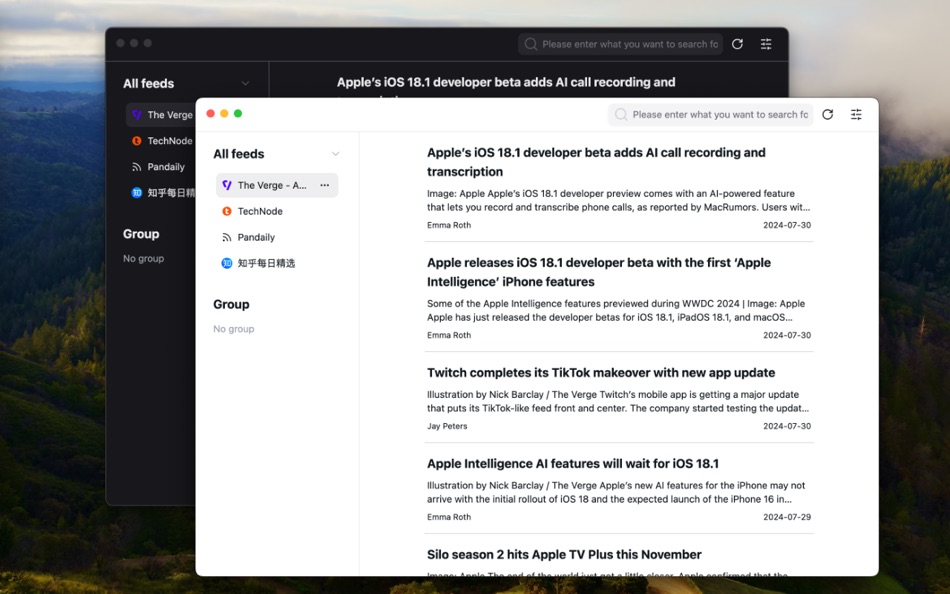
Task: Click the Pandaily RSS icon in dark window
Action: [137, 167]
